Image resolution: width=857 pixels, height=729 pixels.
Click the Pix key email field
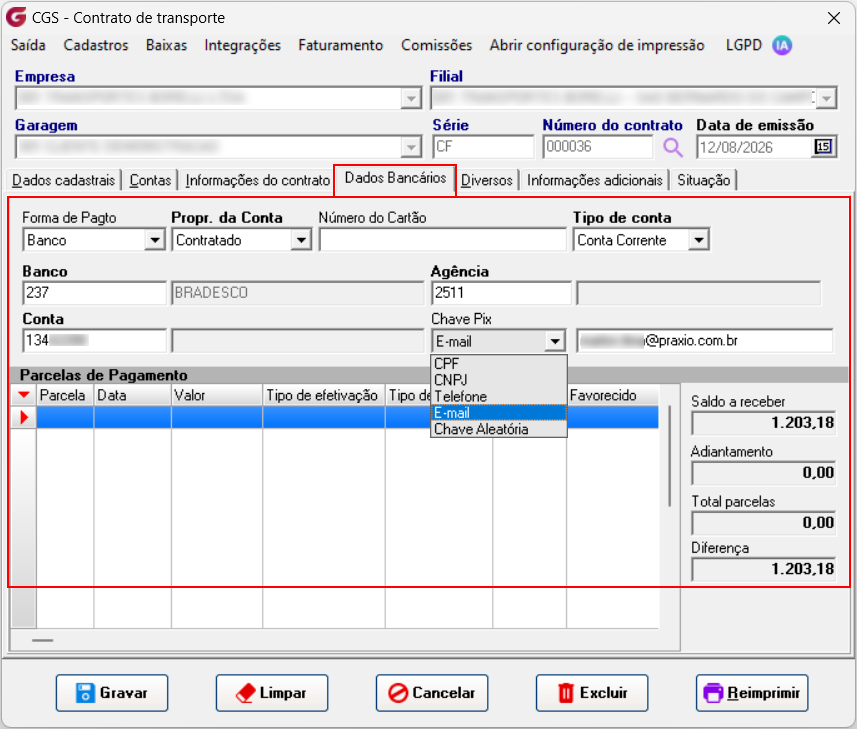(x=705, y=340)
